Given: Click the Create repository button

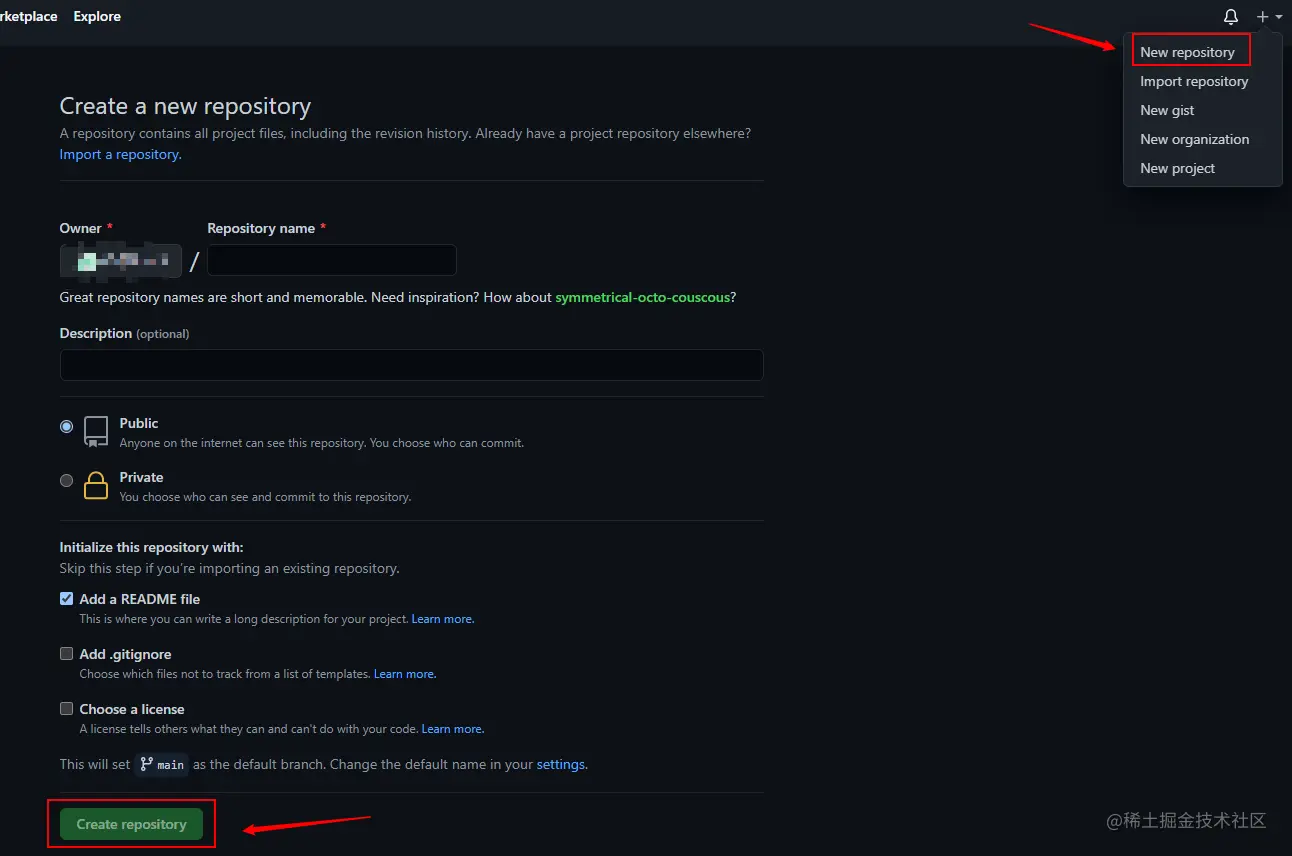Looking at the screenshot, I should pyautogui.click(x=132, y=824).
